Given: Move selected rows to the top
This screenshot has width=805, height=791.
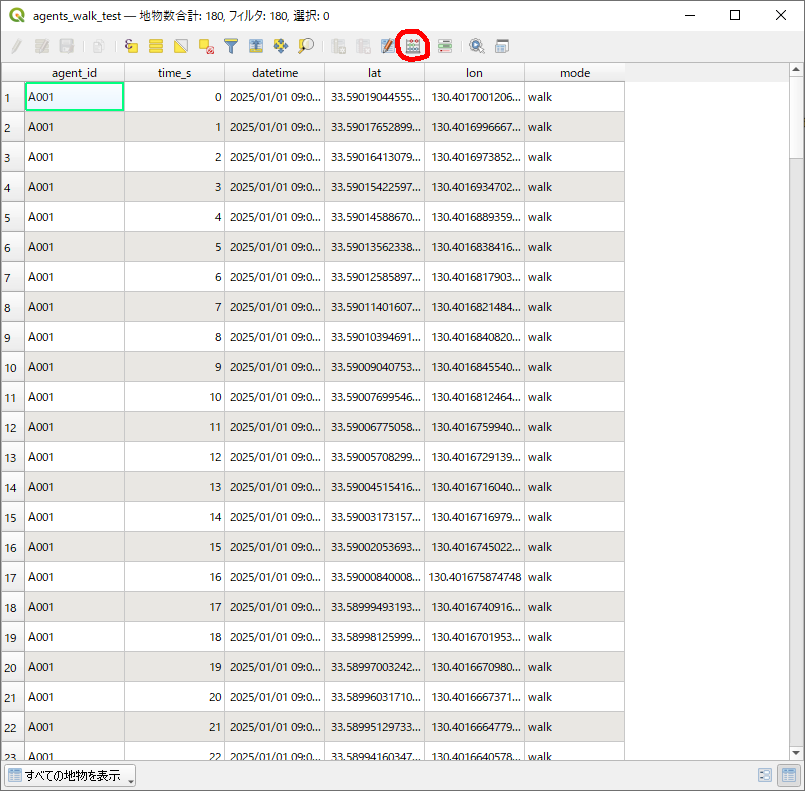Looking at the screenshot, I should (256, 46).
